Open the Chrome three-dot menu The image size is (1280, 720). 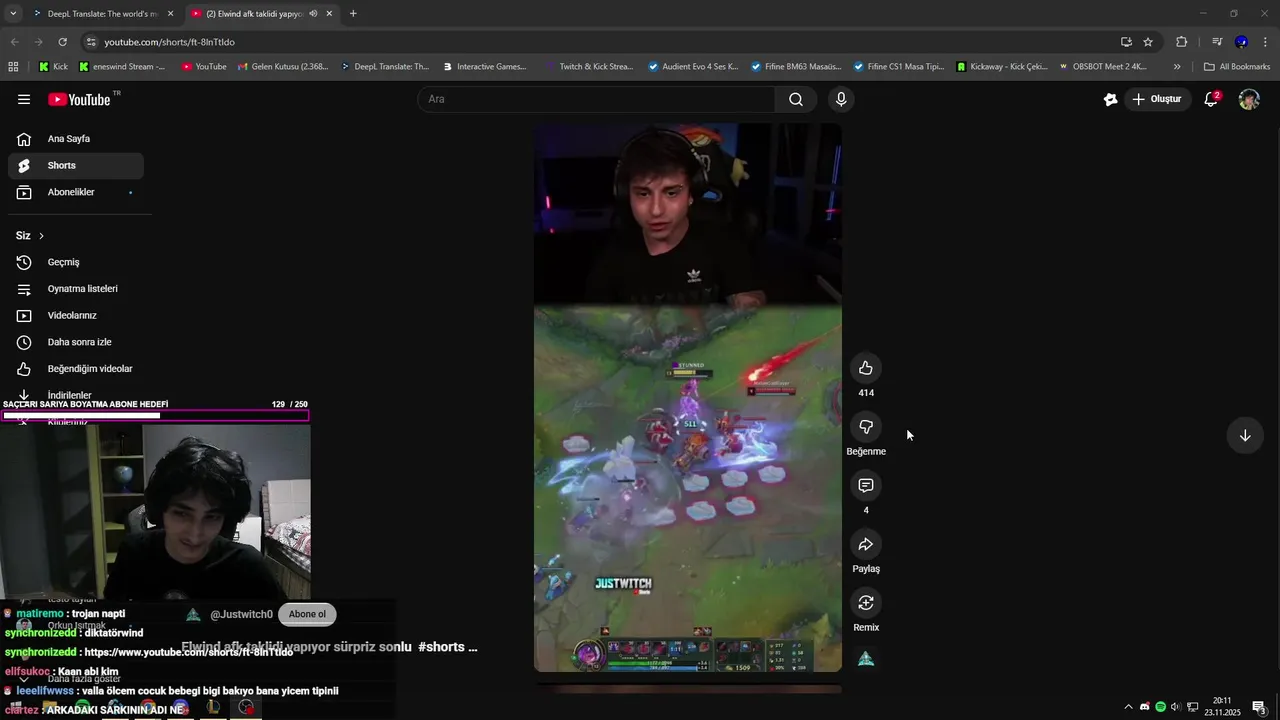coord(1266,42)
